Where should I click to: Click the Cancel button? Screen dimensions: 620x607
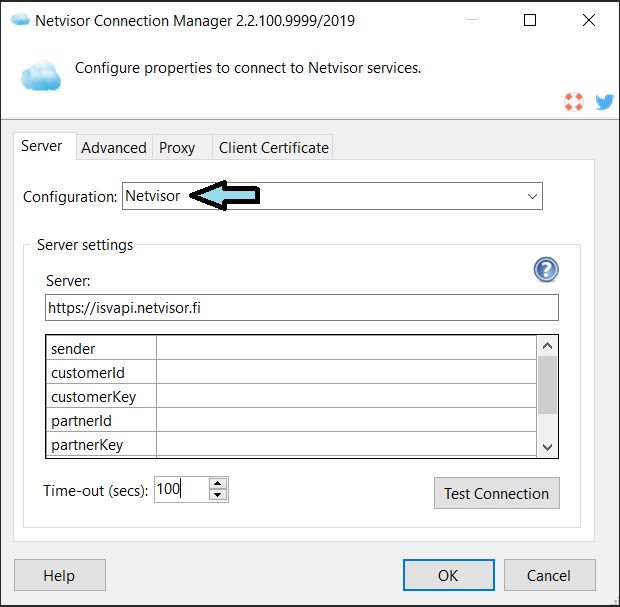point(550,575)
